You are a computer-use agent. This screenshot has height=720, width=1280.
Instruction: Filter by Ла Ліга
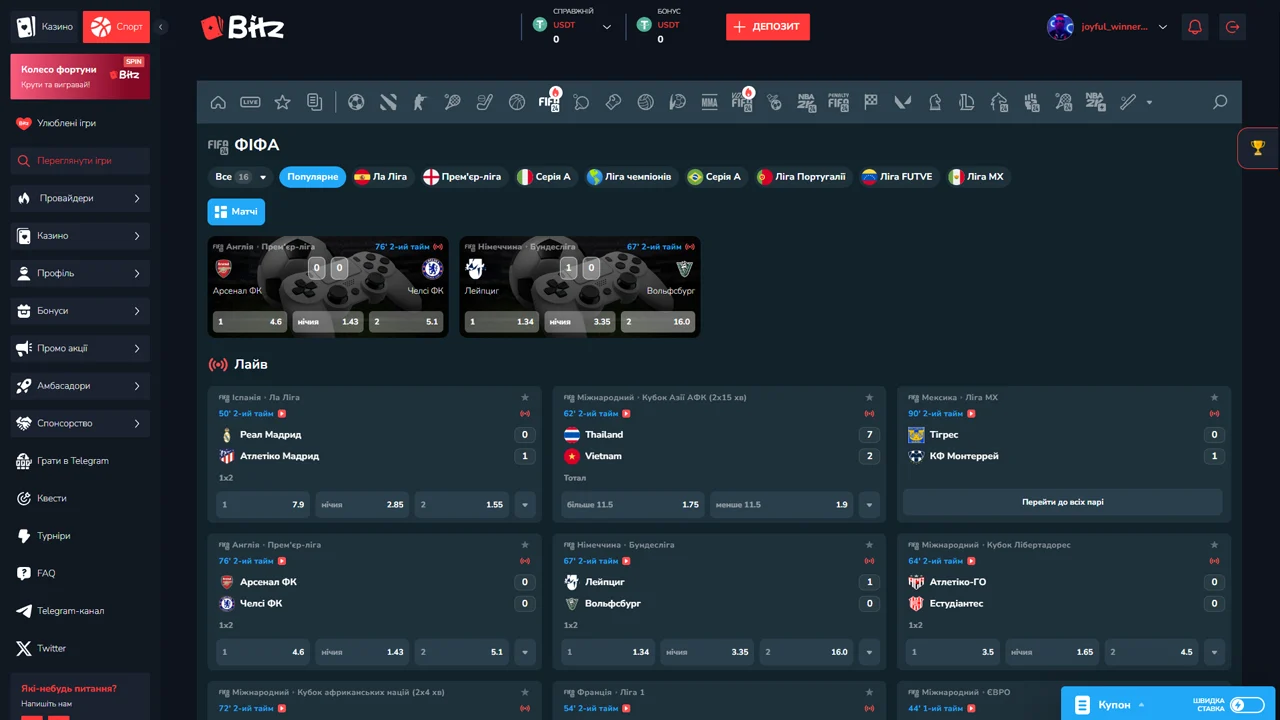(x=381, y=177)
